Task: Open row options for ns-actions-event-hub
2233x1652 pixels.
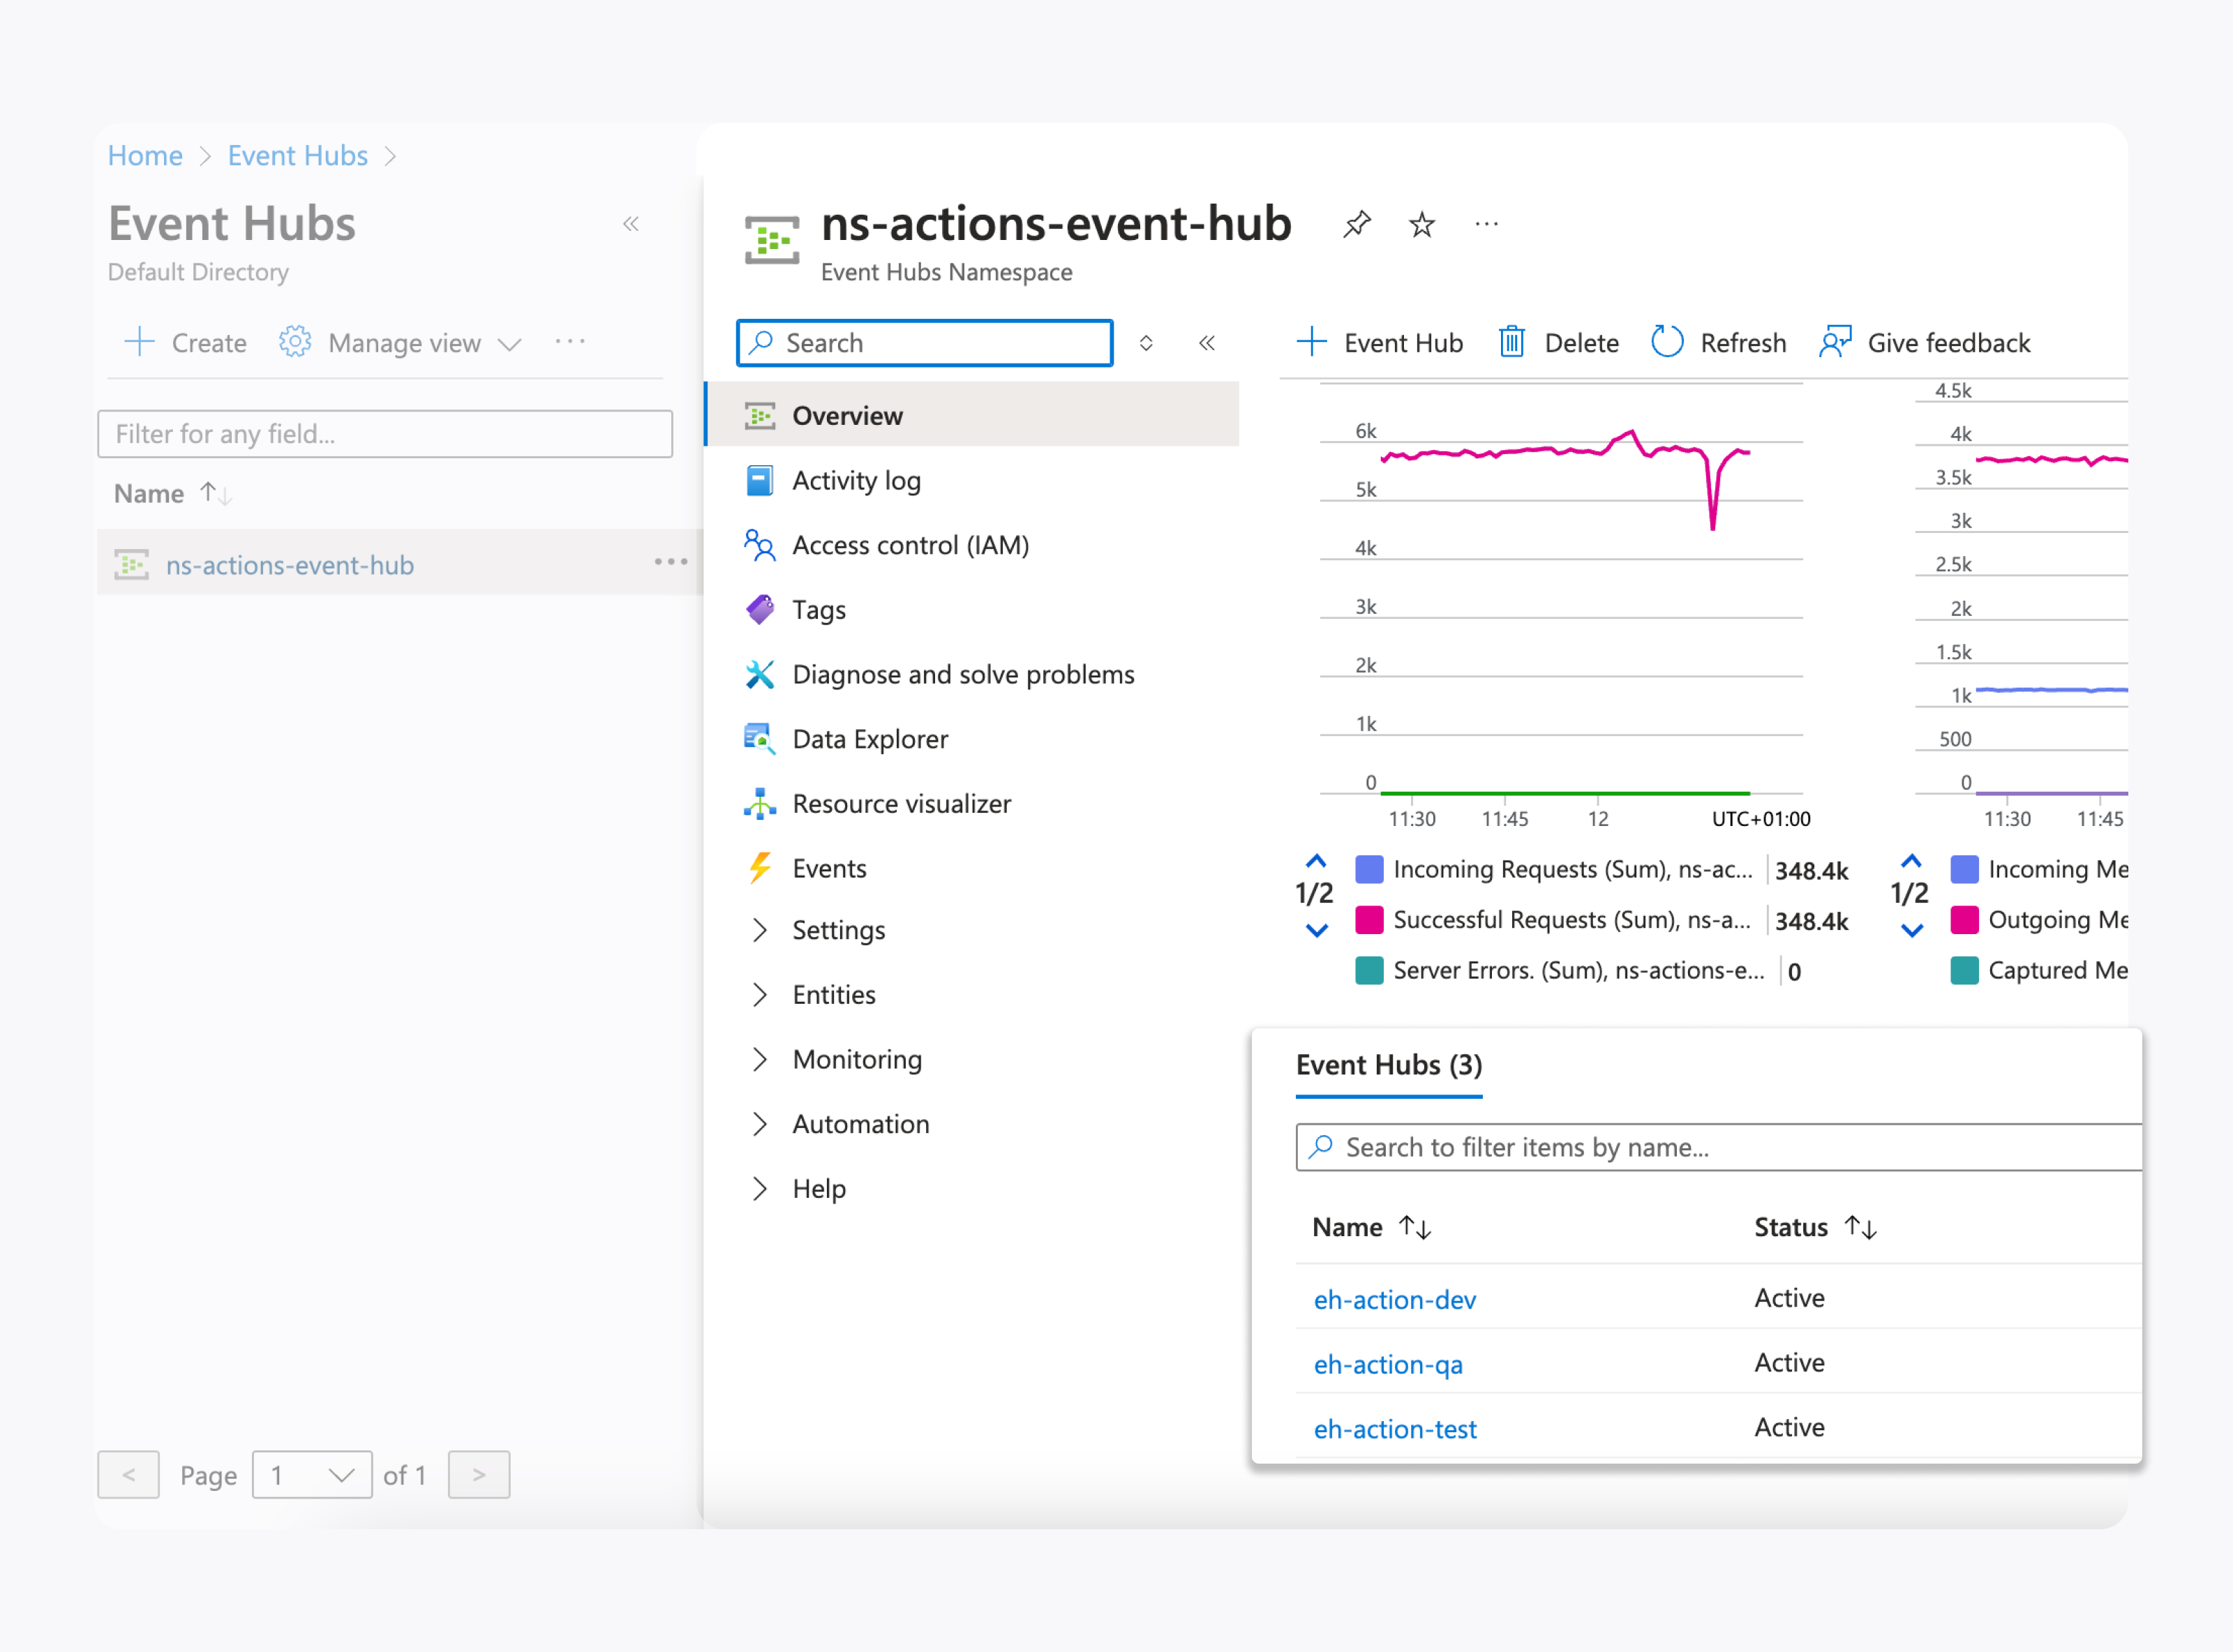Action: pyautogui.click(x=670, y=562)
